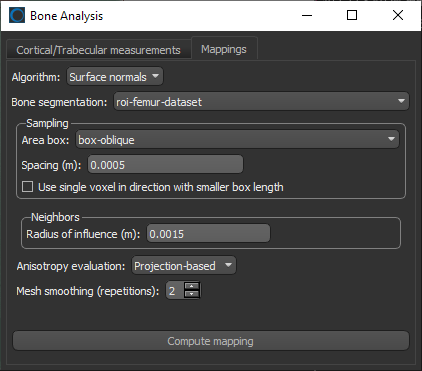Open the Area box dropdown box-oblique
The image size is (422, 371).
point(237,140)
